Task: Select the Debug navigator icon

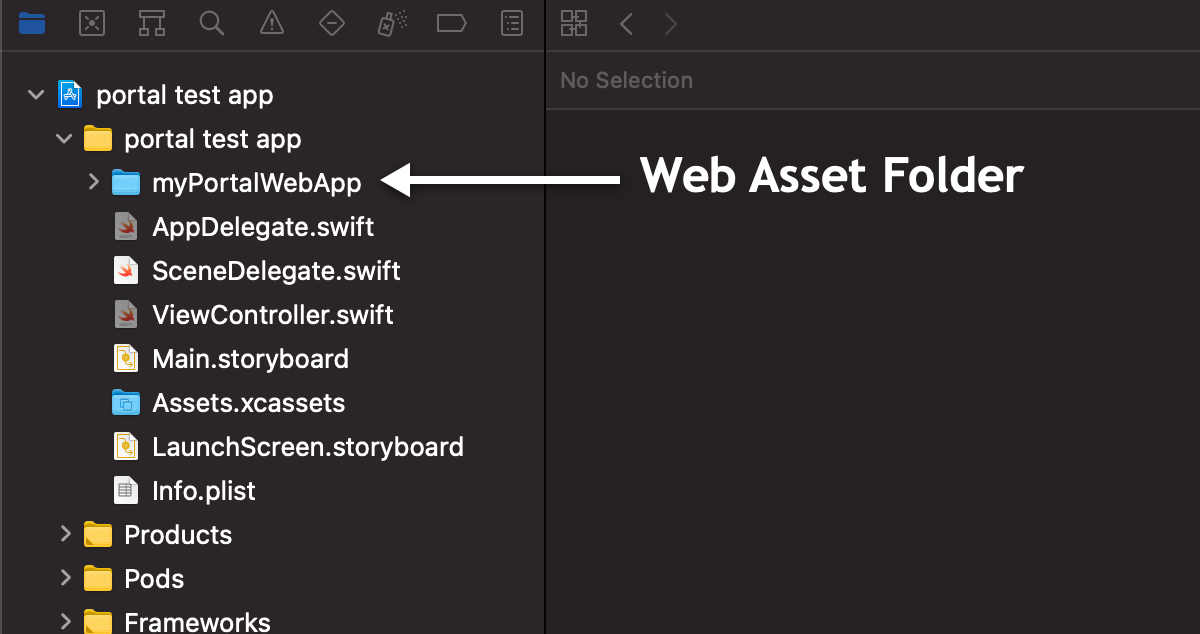Action: coord(391,23)
